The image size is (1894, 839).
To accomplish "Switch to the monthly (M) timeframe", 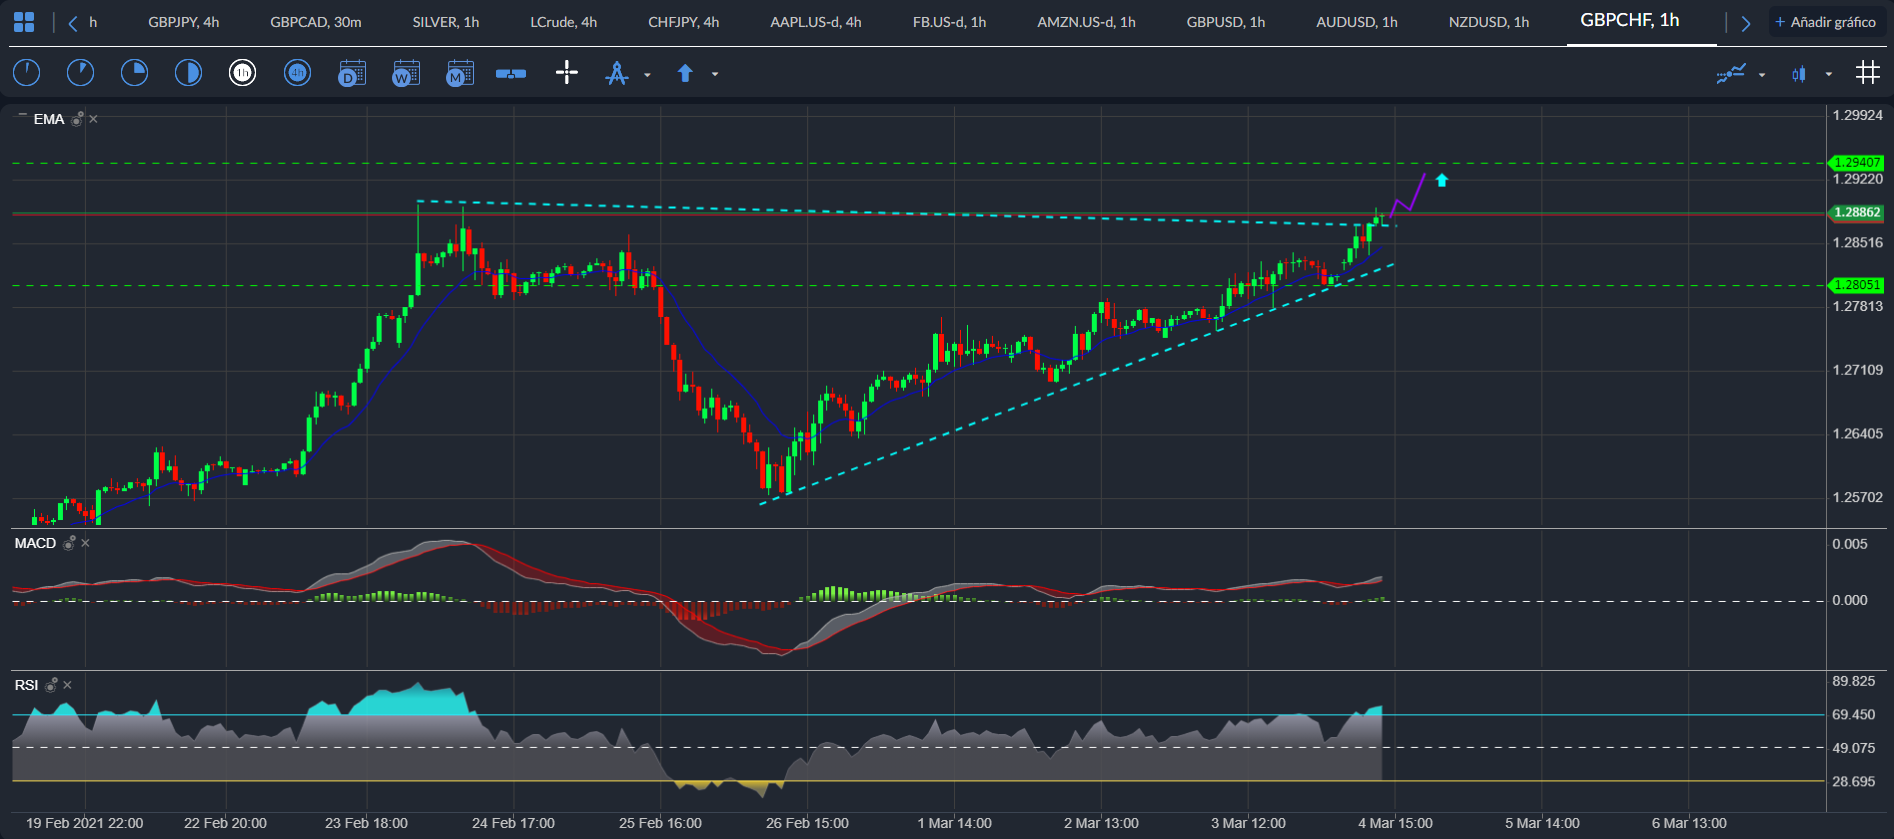I will tap(459, 73).
